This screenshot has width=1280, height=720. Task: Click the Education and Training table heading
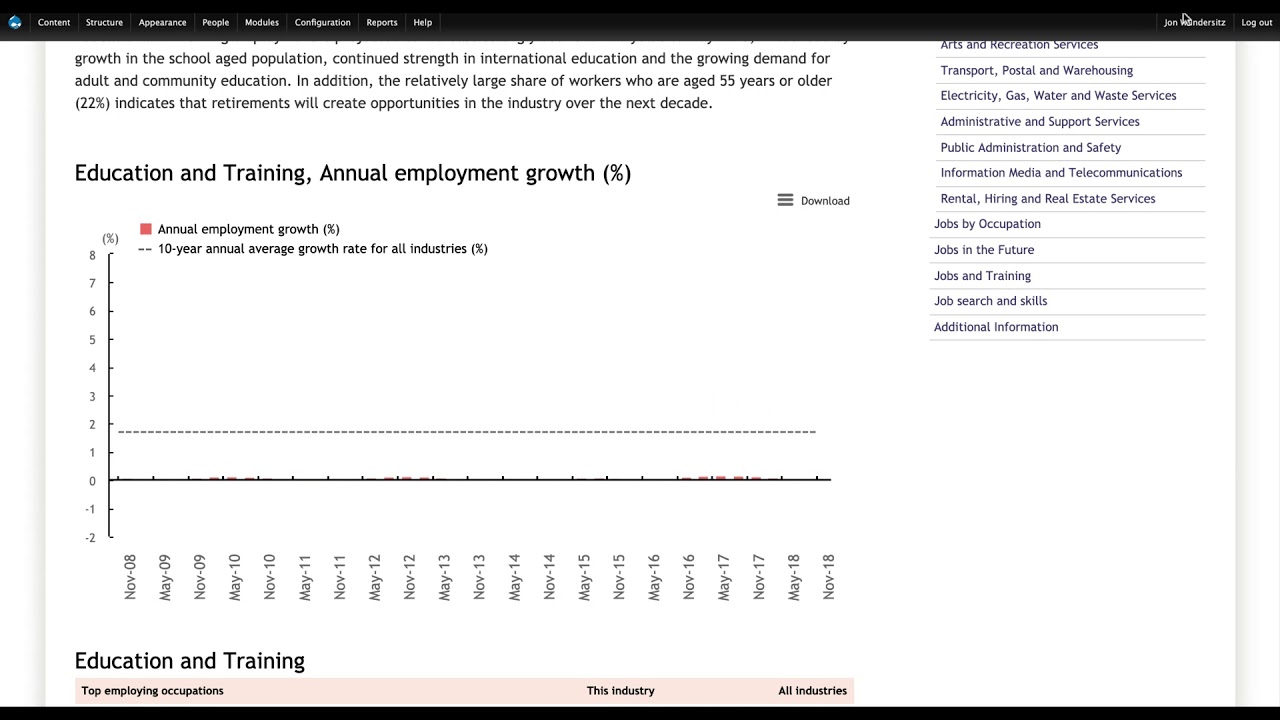[190, 661]
